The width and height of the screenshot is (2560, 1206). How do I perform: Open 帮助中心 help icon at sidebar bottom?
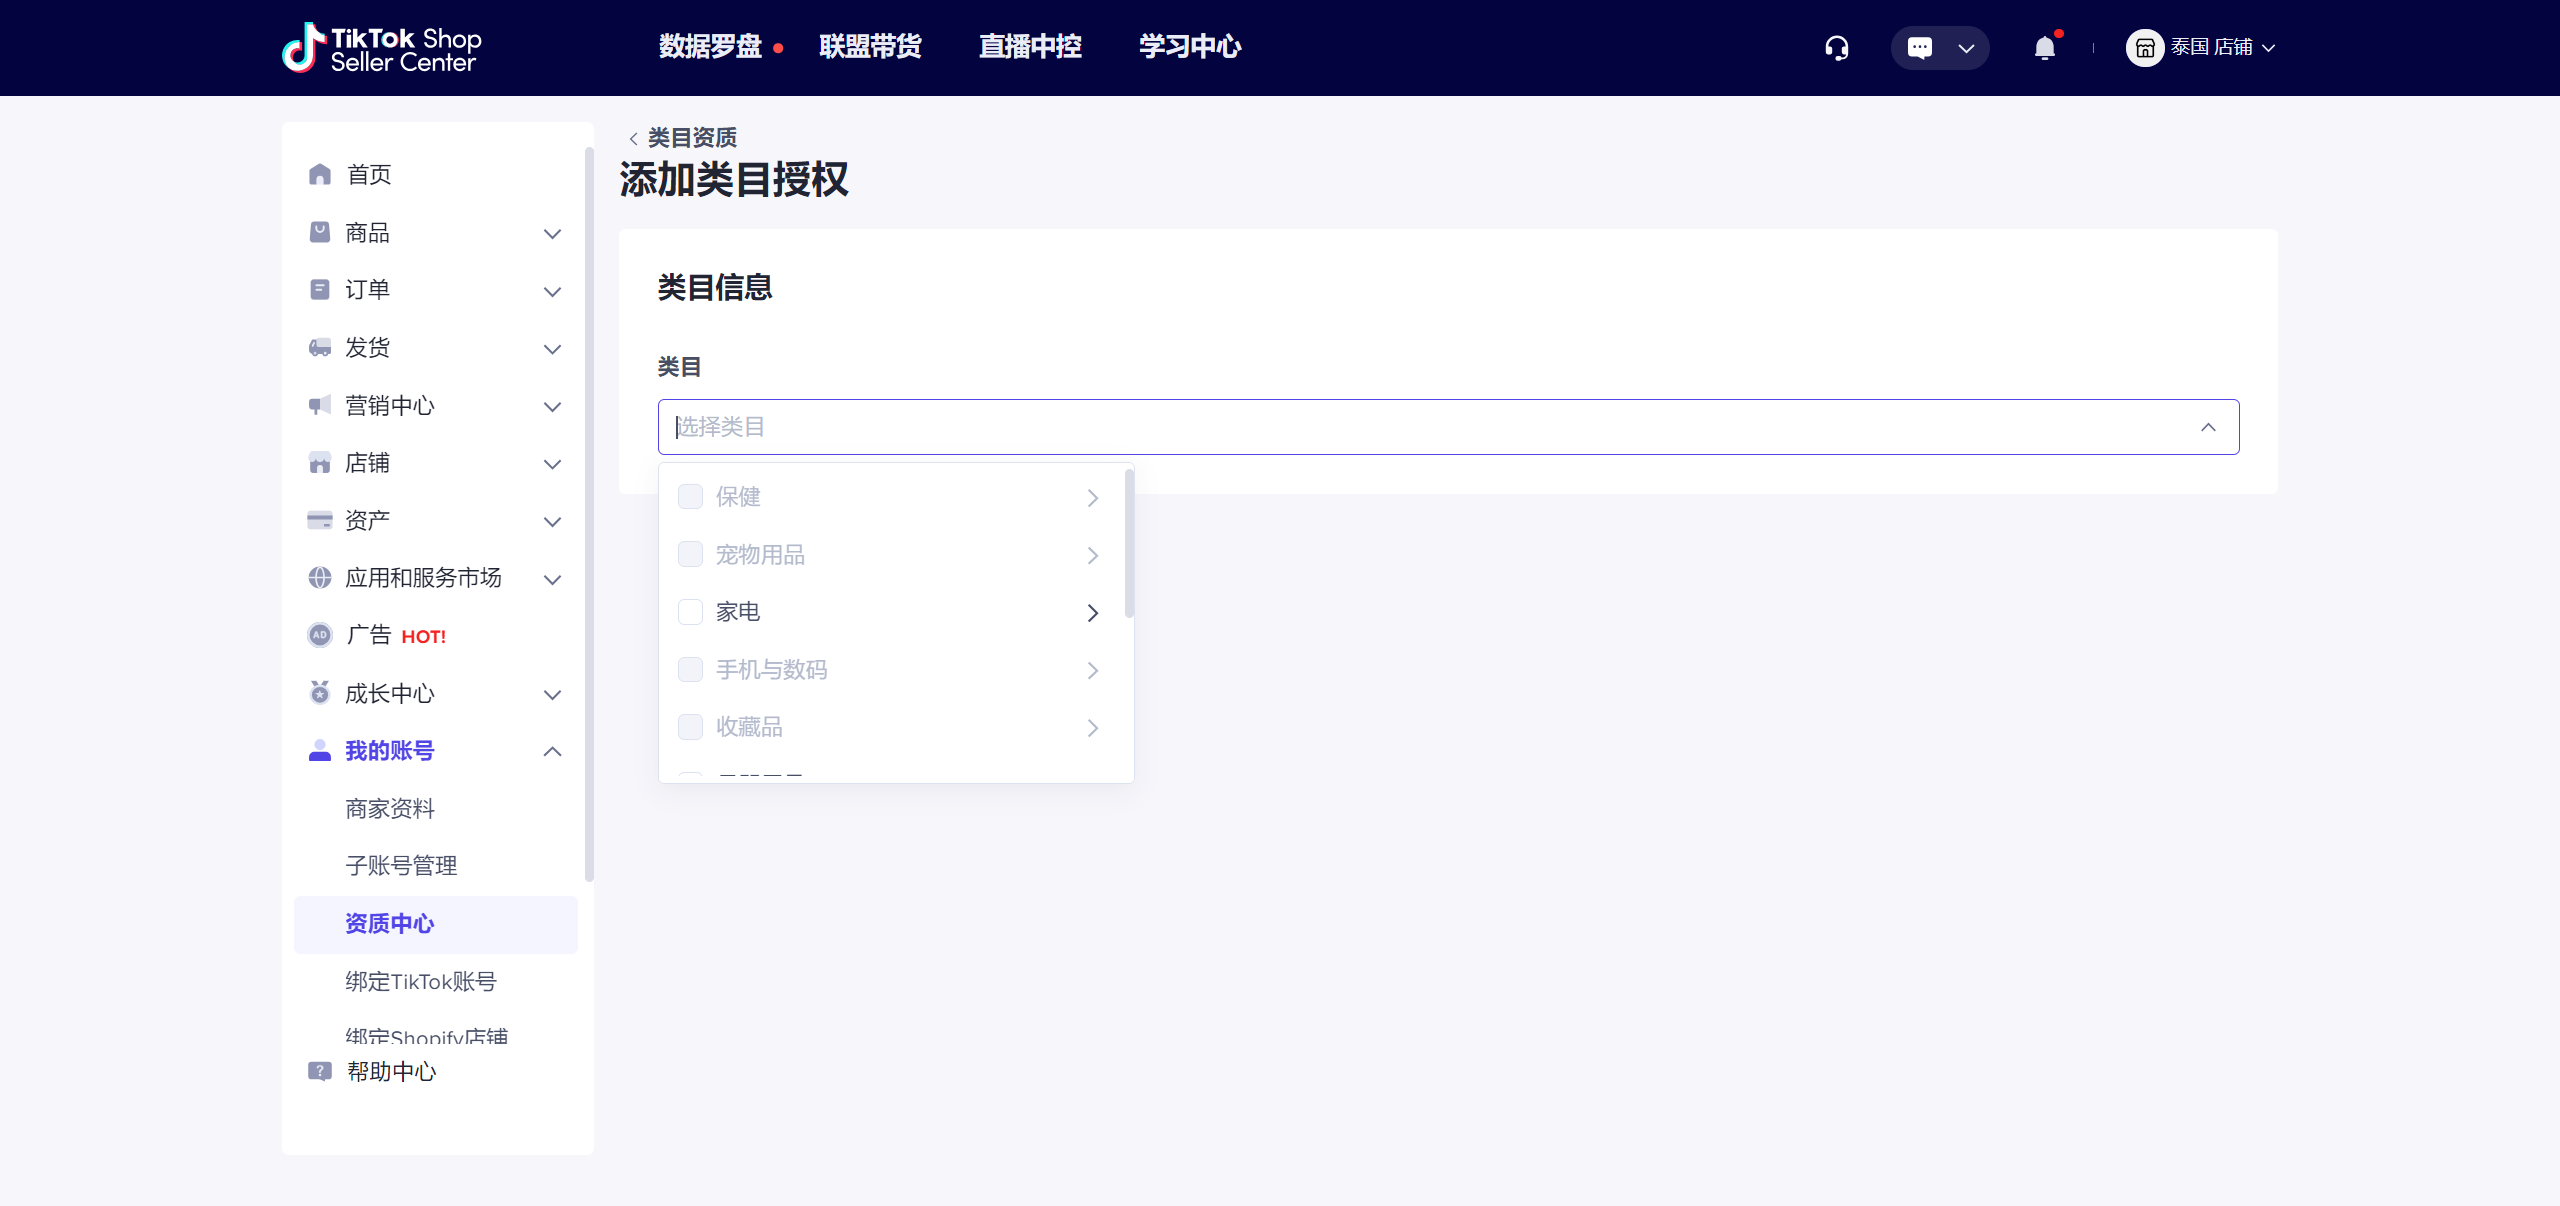point(320,1071)
